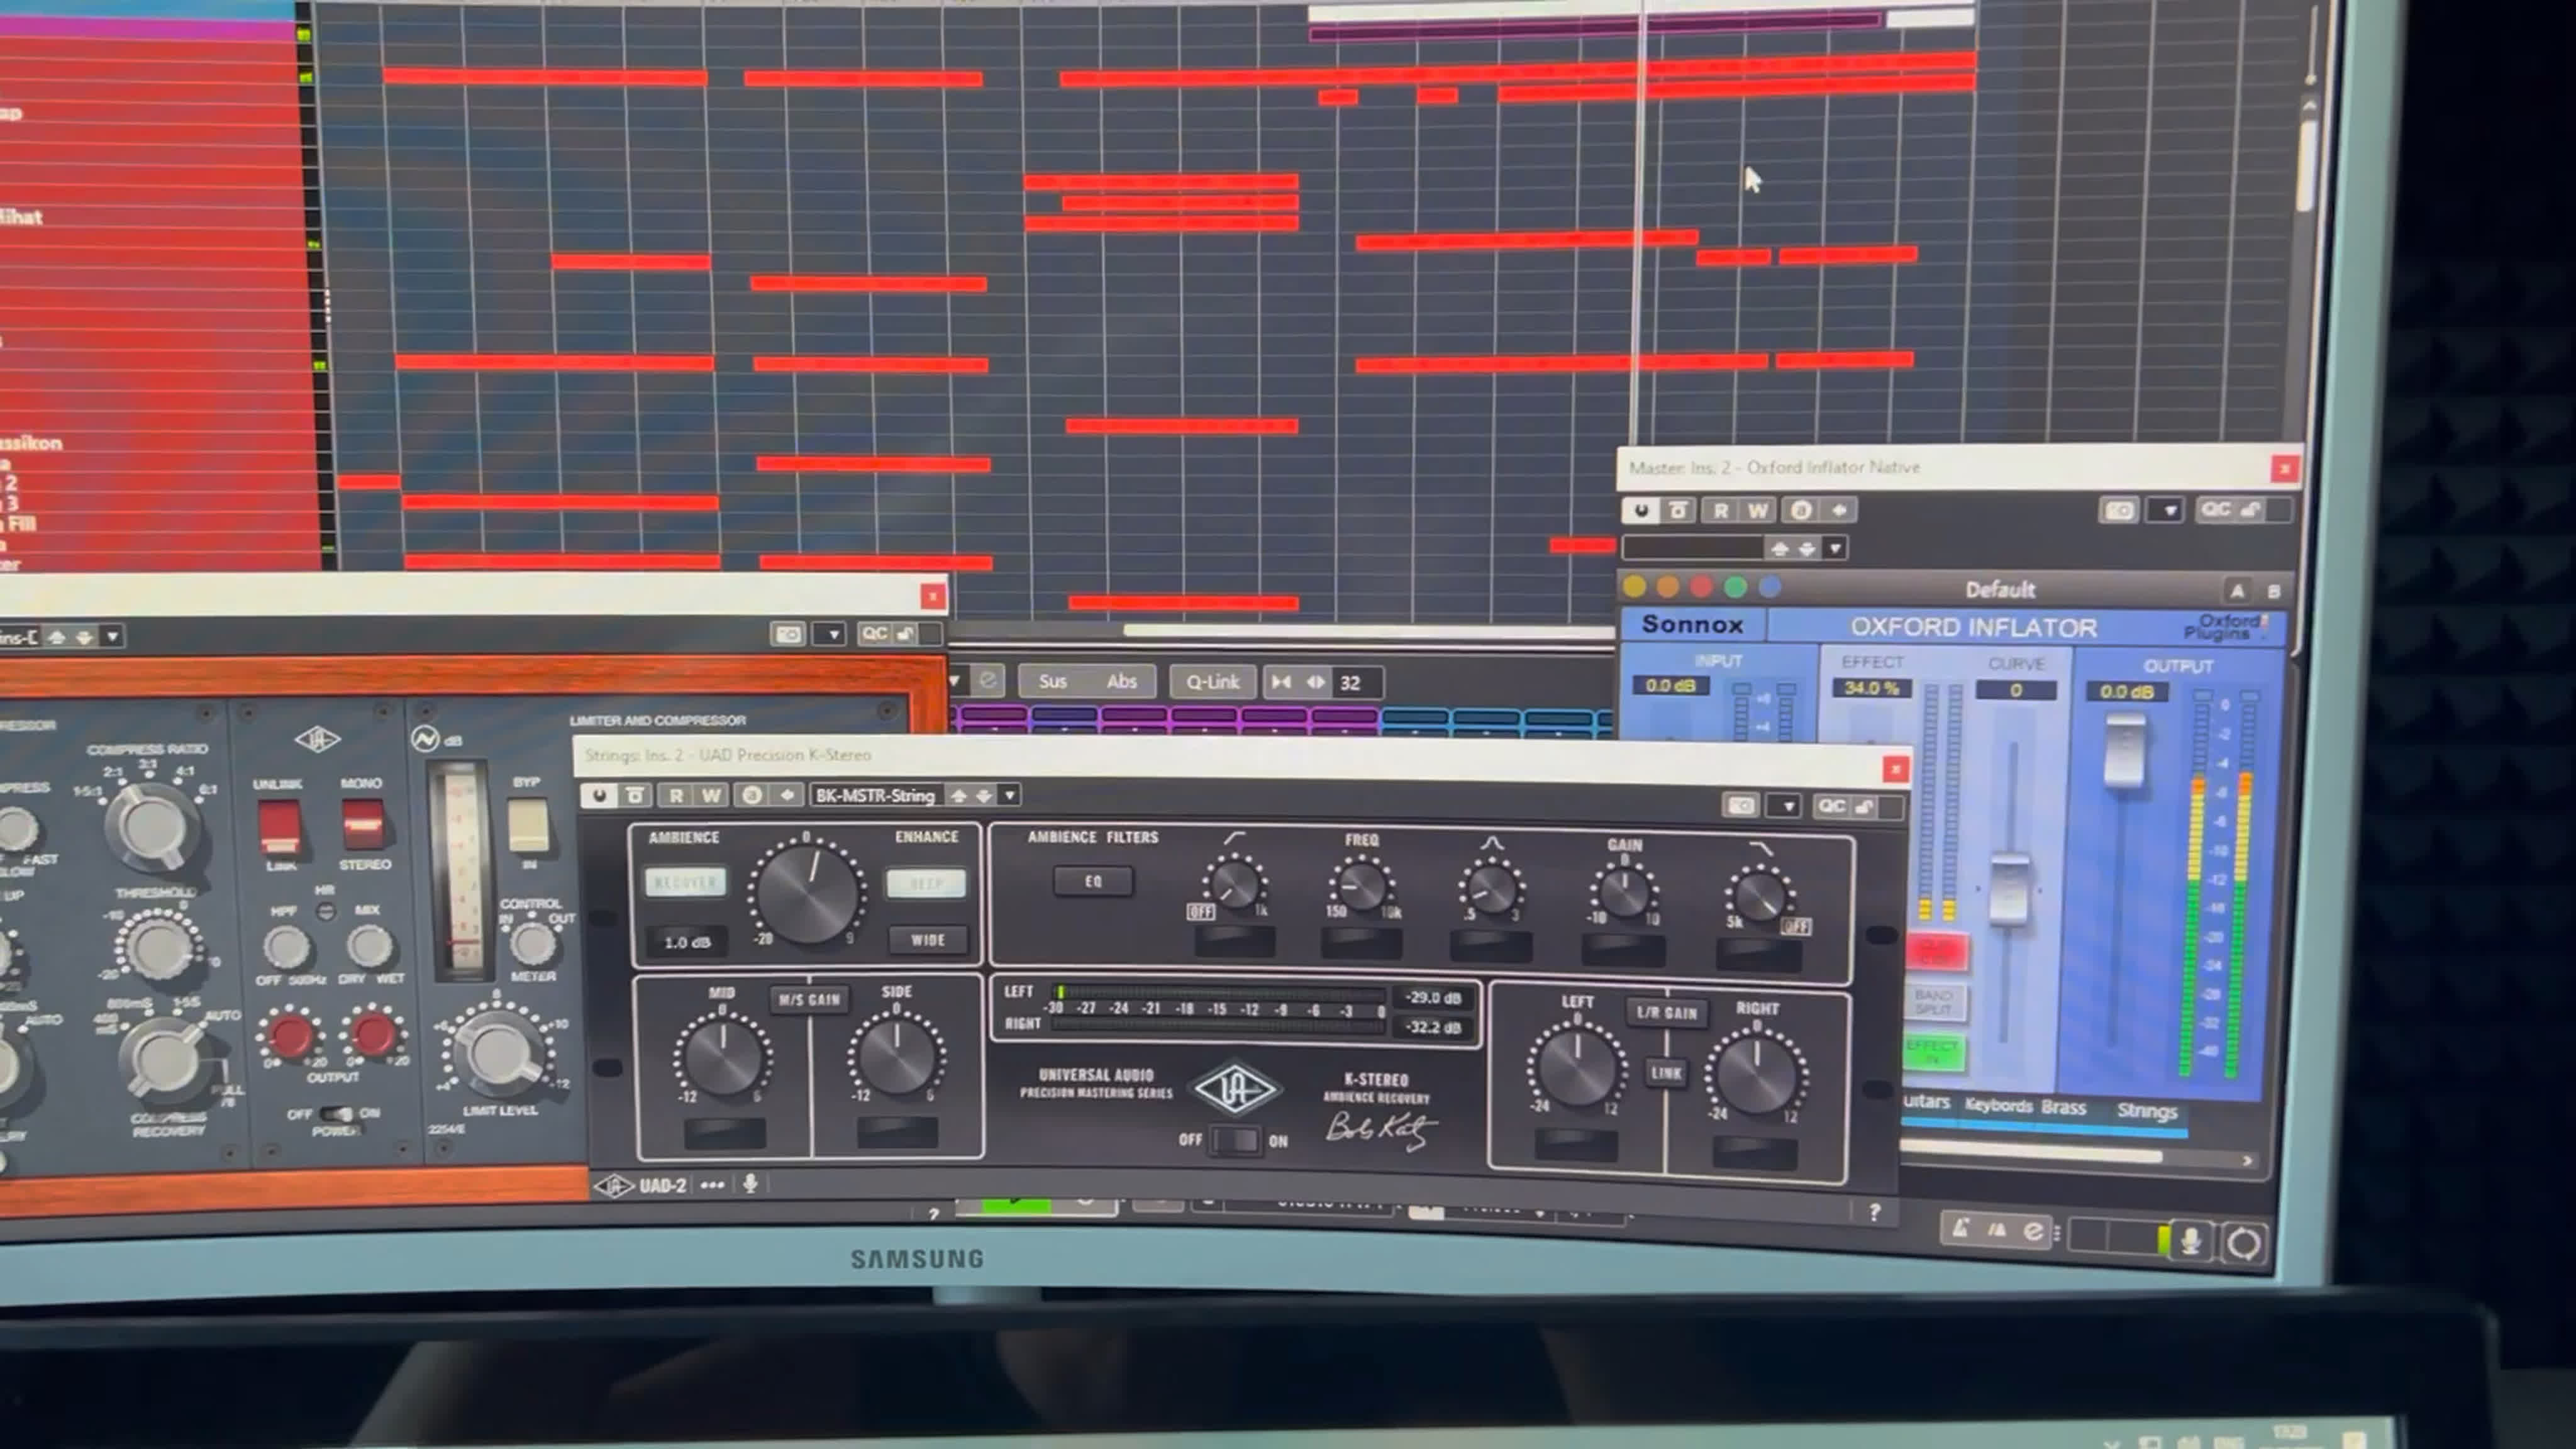2576x1449 pixels.
Task: Click the Sus button in the editor toolbar
Action: click(x=1052, y=681)
